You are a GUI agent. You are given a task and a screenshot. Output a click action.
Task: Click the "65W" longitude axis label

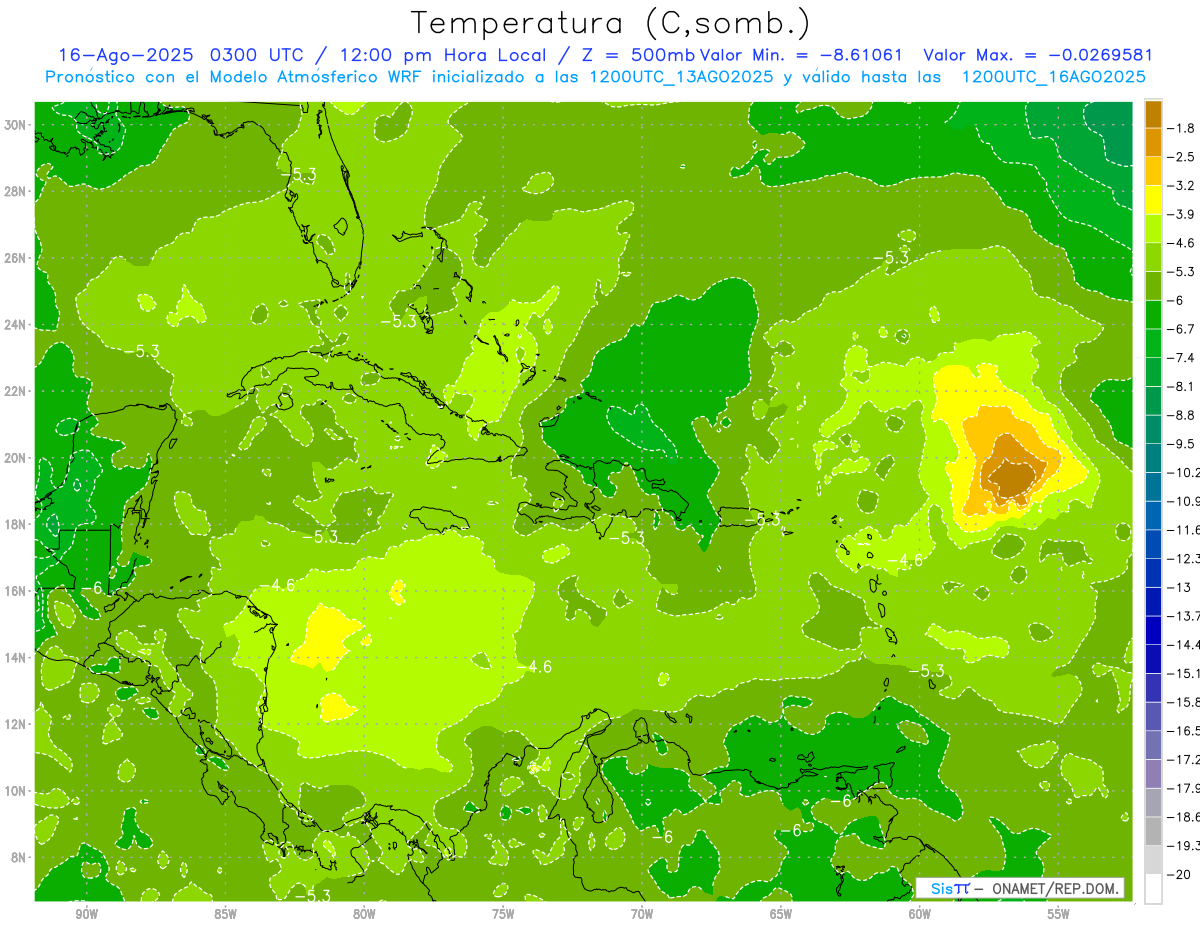[781, 915]
